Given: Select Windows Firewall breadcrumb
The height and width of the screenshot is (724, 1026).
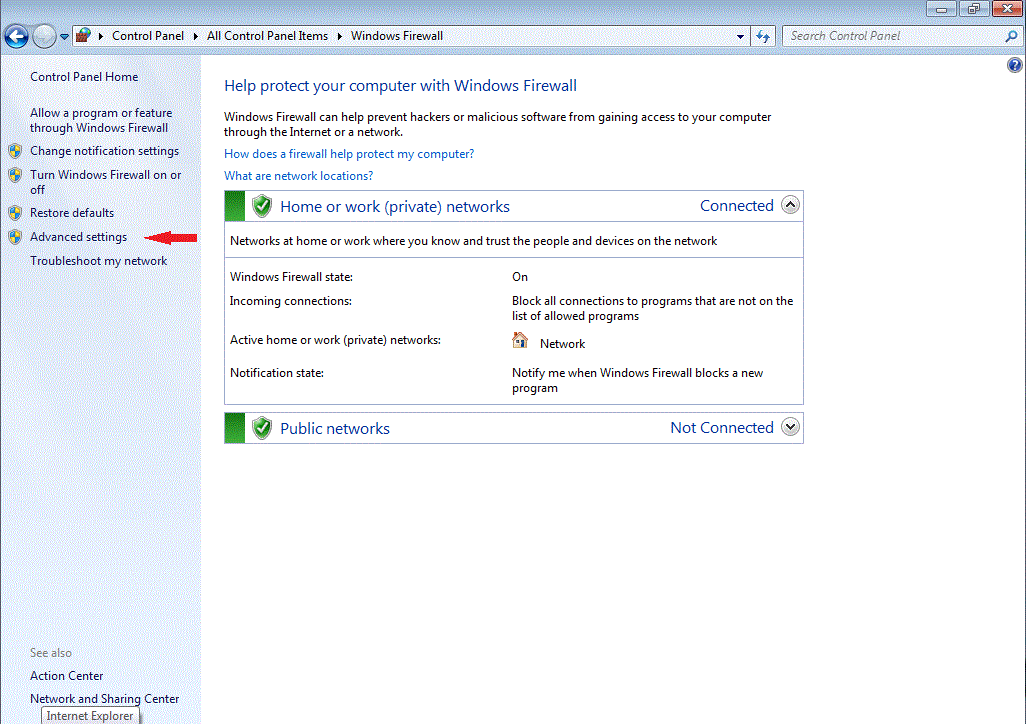Looking at the screenshot, I should pos(397,36).
